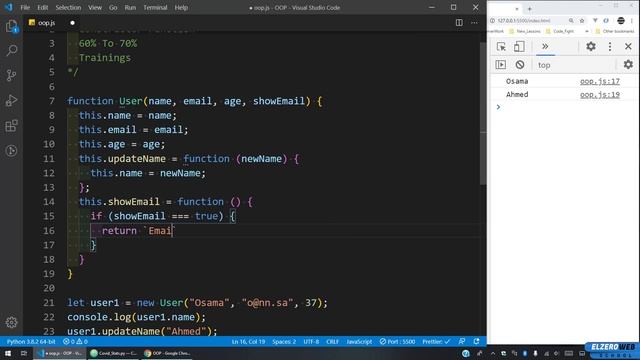Open the New_Lessons bookmark folder
640x360 pixels.
tap(525, 31)
